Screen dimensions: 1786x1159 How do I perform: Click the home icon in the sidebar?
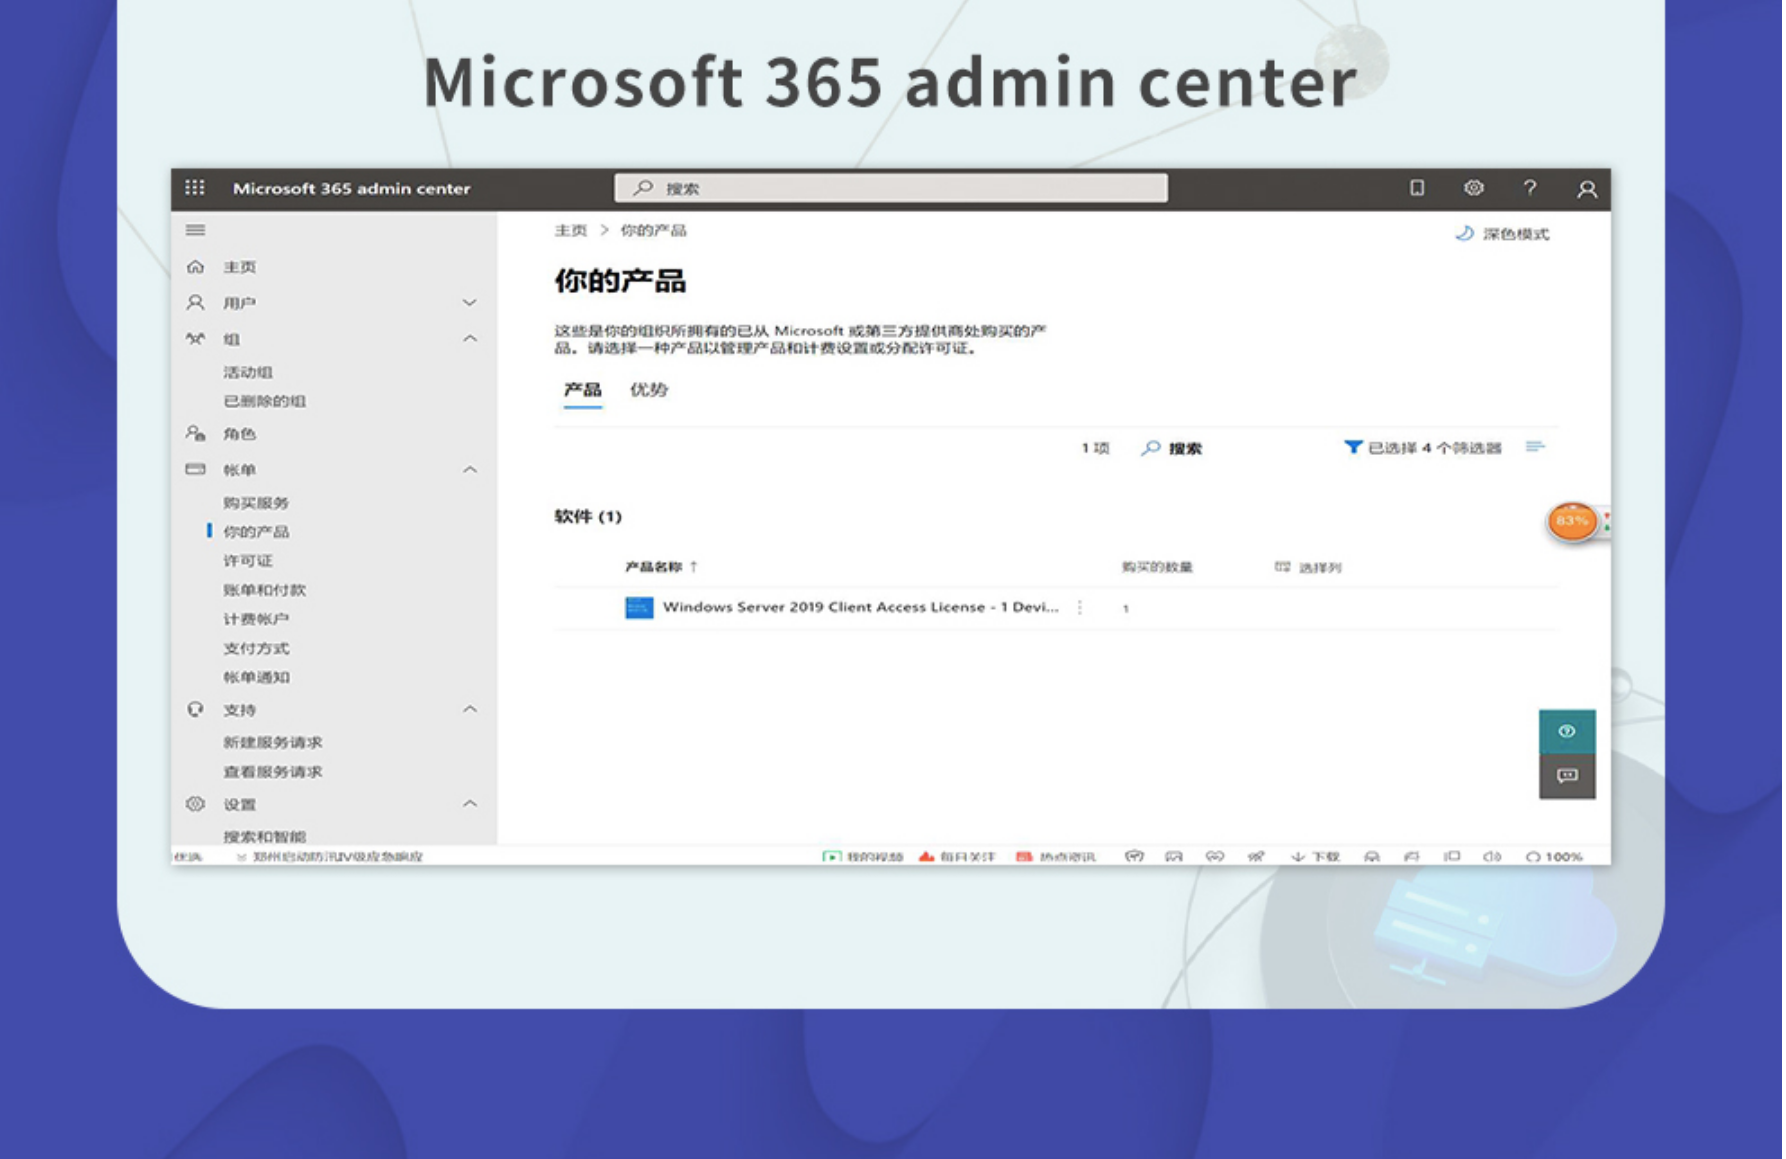tap(195, 267)
